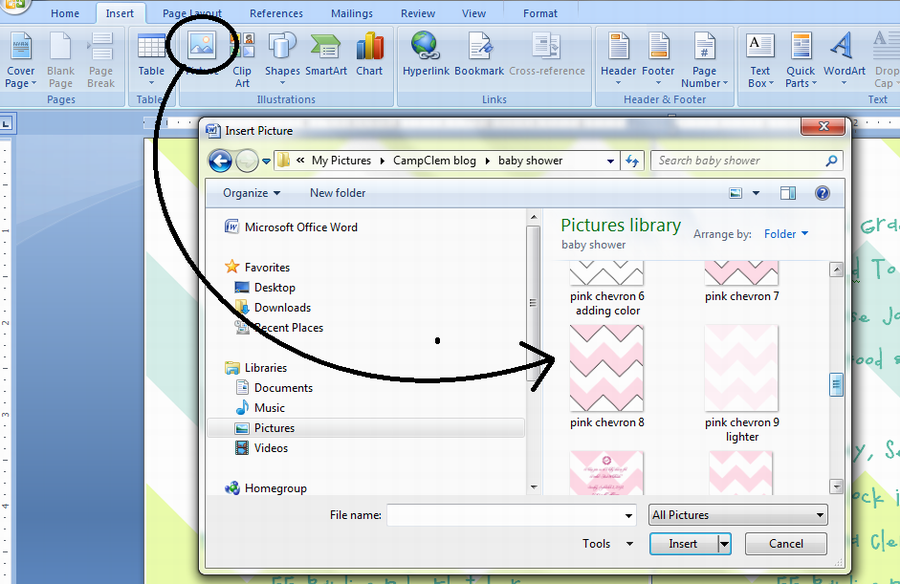This screenshot has height=584, width=900.
Task: Open the recent pages dropdown arrow
Action: (266, 162)
